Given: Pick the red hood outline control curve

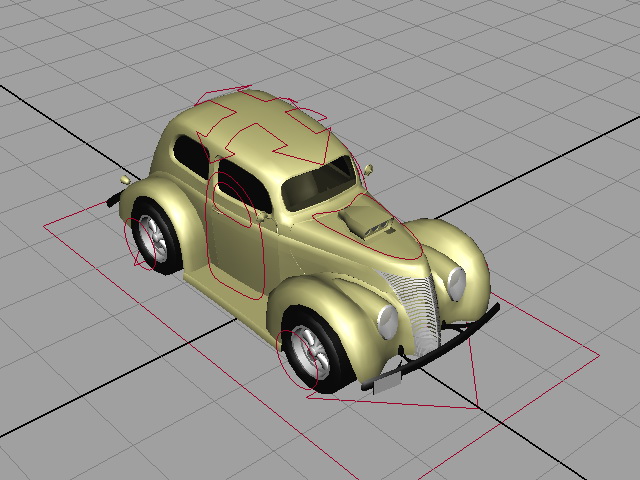Looking at the screenshot, I should click(x=367, y=227).
